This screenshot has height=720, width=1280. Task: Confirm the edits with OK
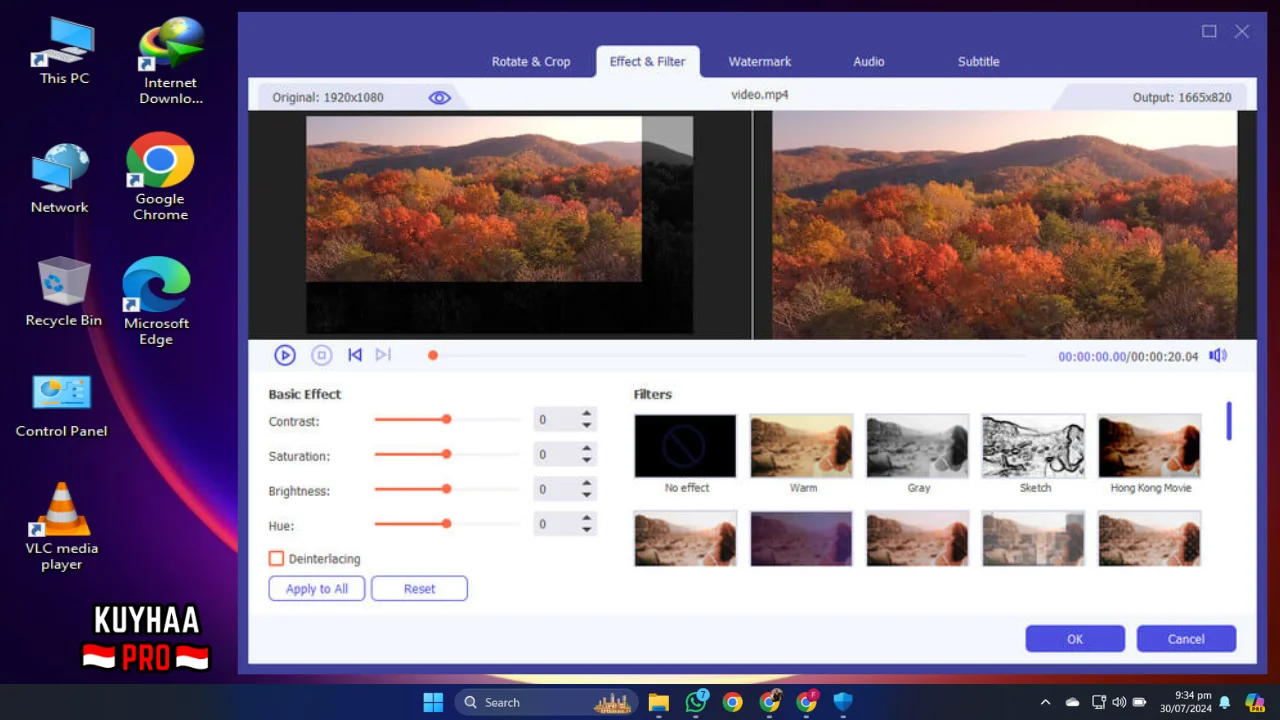coord(1075,639)
